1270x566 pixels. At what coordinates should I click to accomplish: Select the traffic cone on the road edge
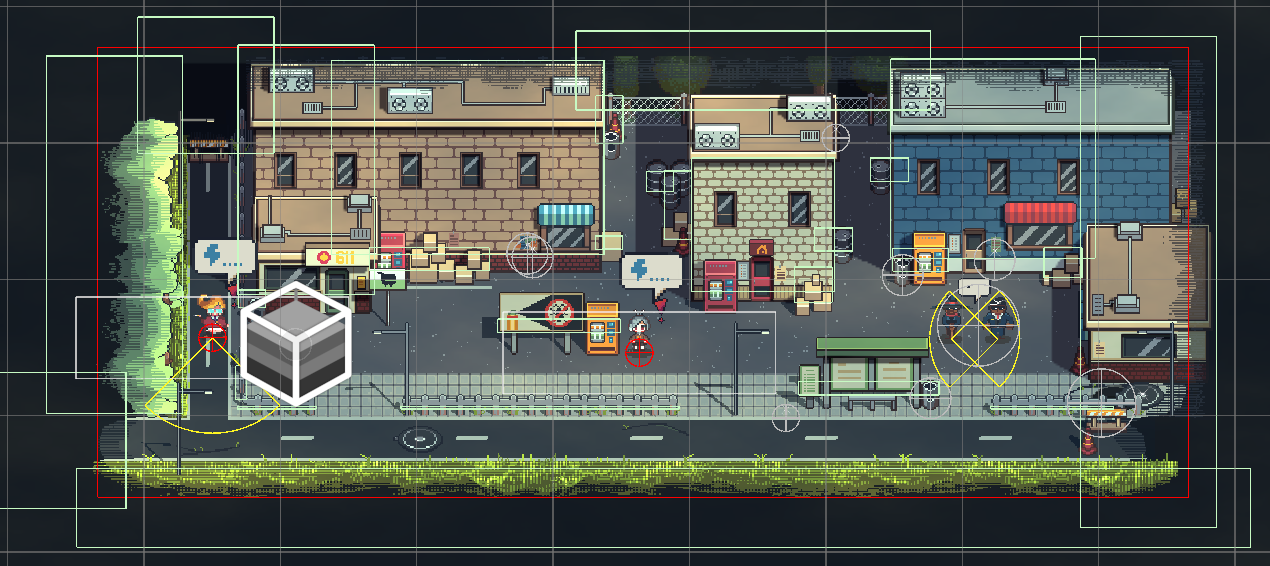click(x=1089, y=443)
